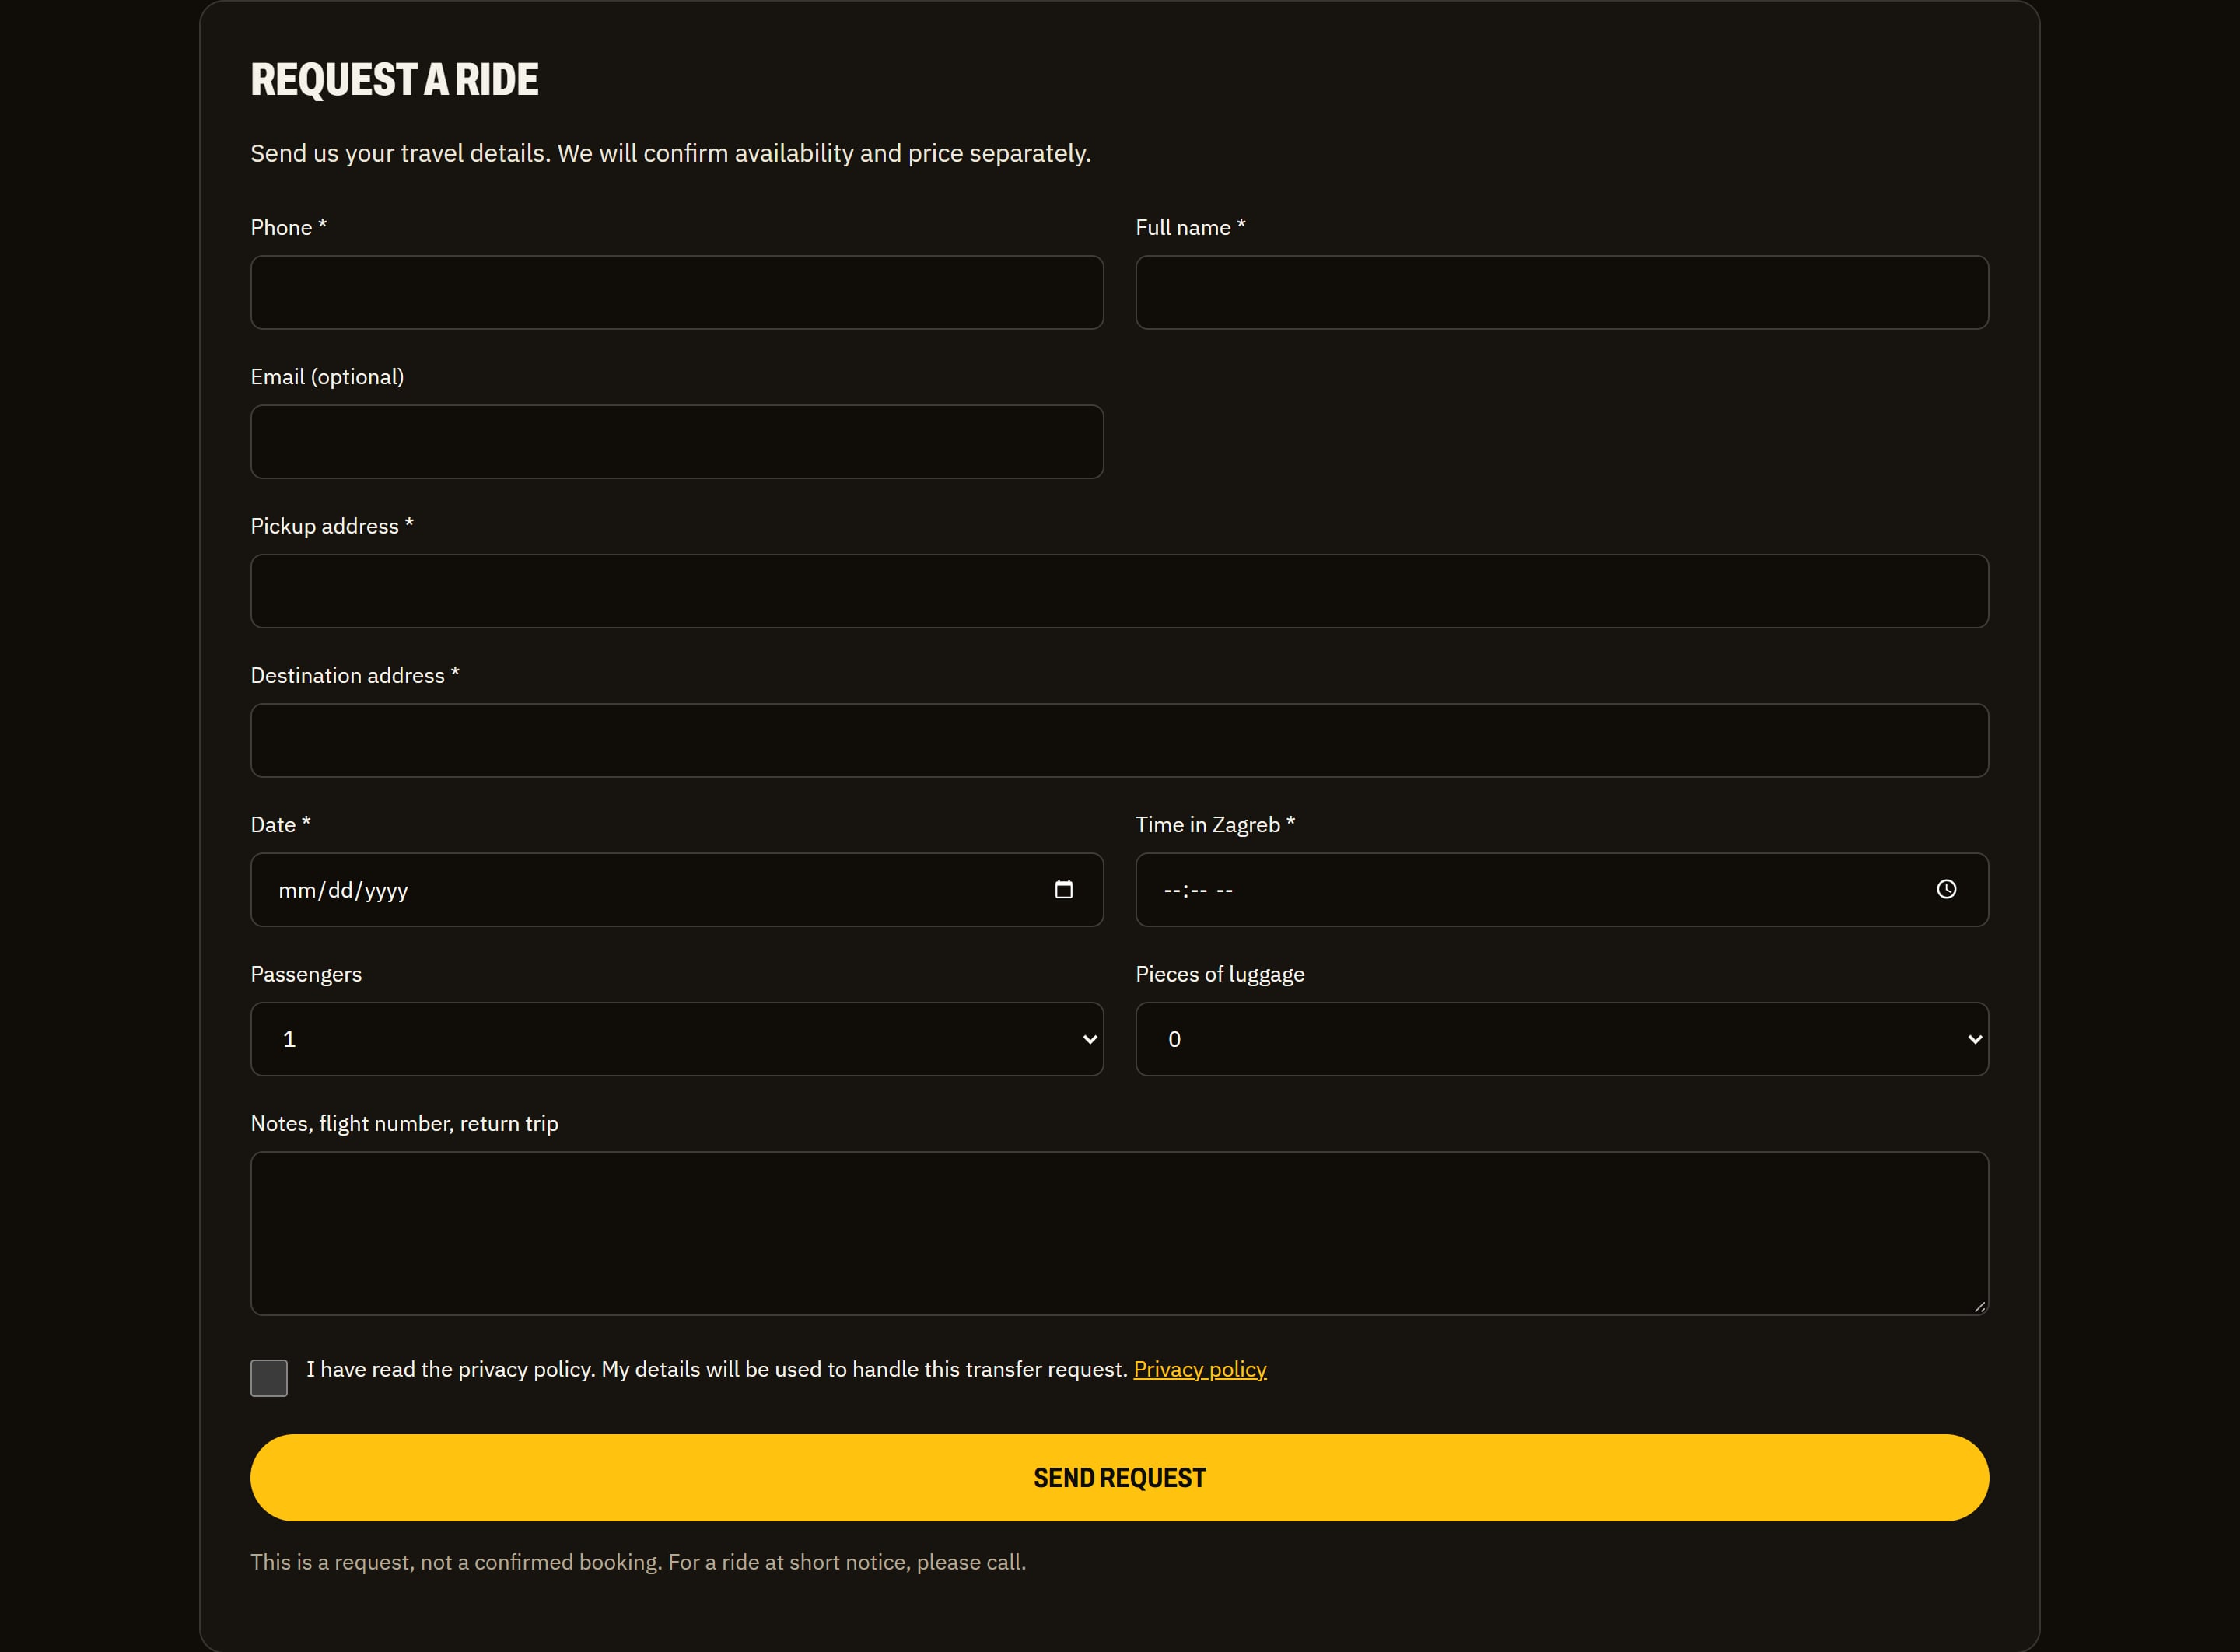Focus the Notes, flight number textarea
This screenshot has width=2240, height=1652.
click(1120, 1233)
